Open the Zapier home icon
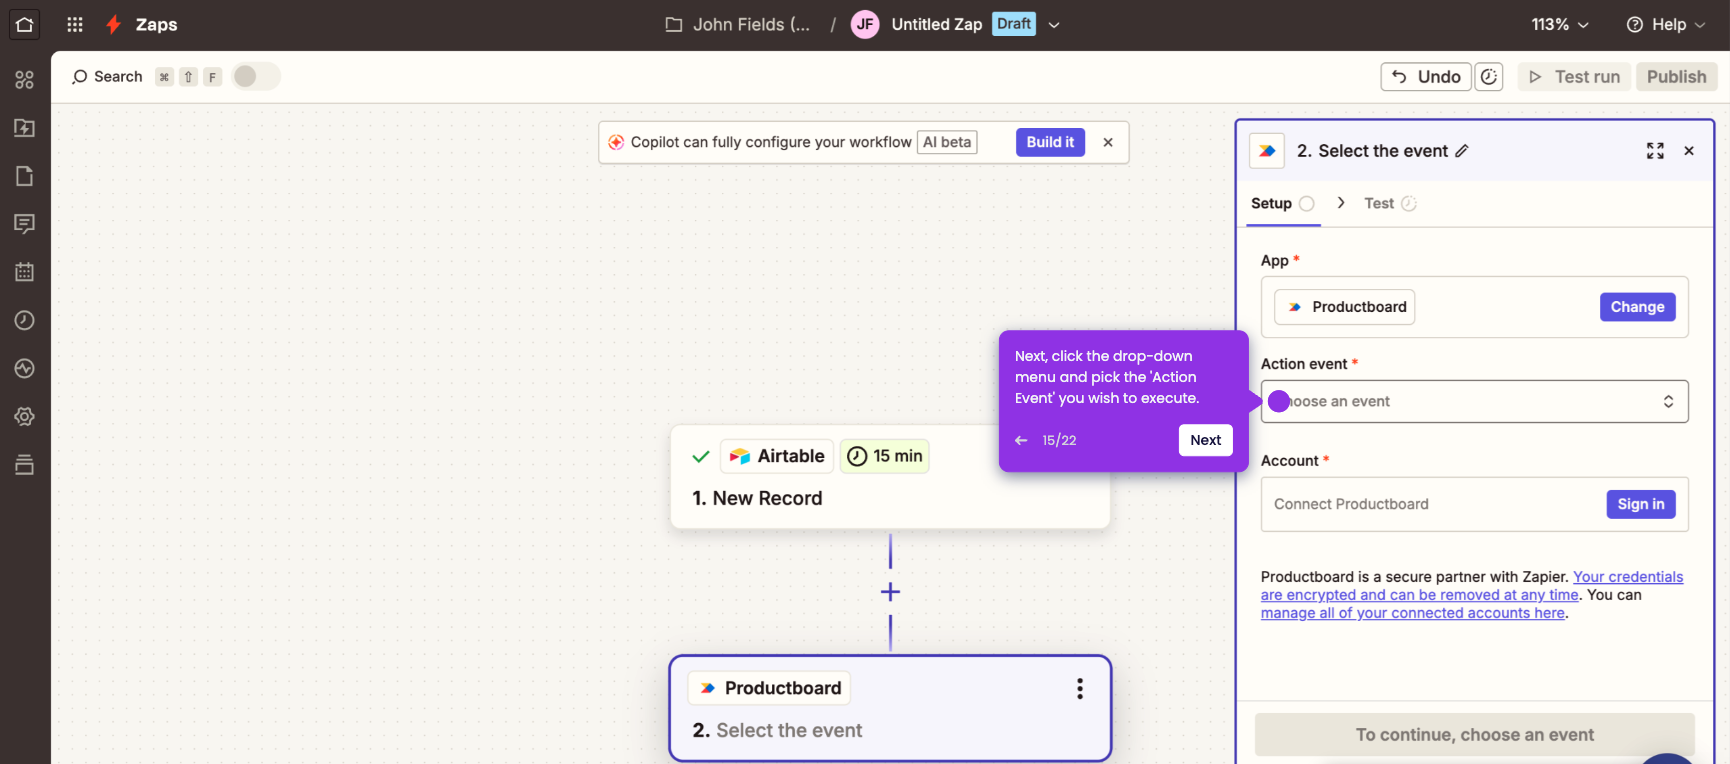Image resolution: width=1730 pixels, height=764 pixels. tap(25, 24)
